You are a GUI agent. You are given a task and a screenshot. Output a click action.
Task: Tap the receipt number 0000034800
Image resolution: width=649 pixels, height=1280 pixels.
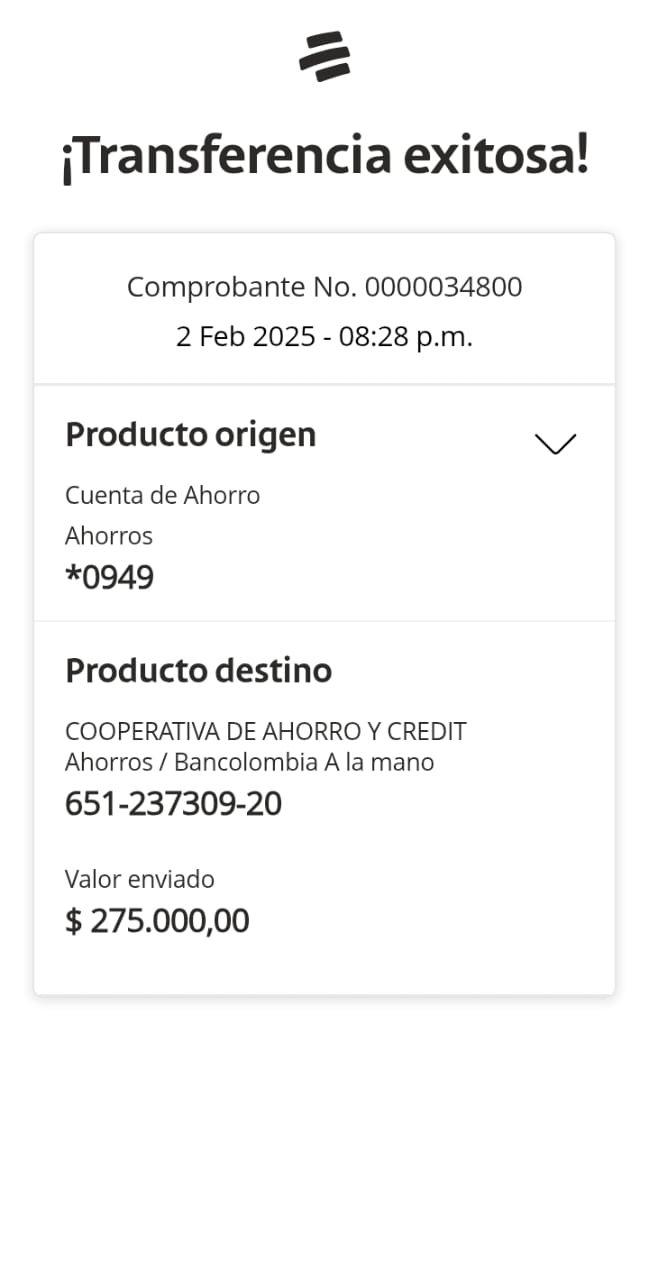443,288
